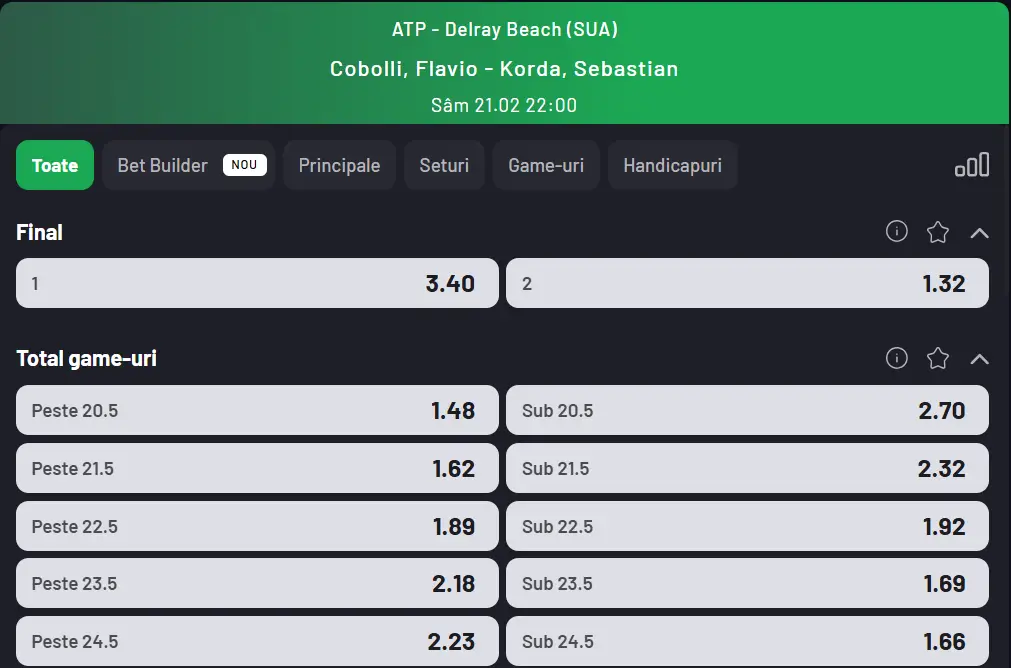Select Korda to win at 1.32
1011x668 pixels.
[x=748, y=283]
